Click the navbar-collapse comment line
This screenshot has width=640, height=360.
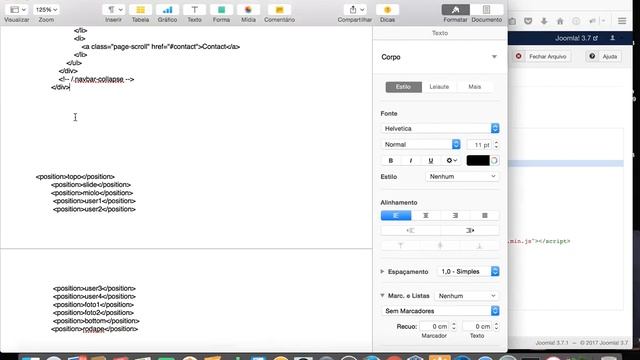96,79
